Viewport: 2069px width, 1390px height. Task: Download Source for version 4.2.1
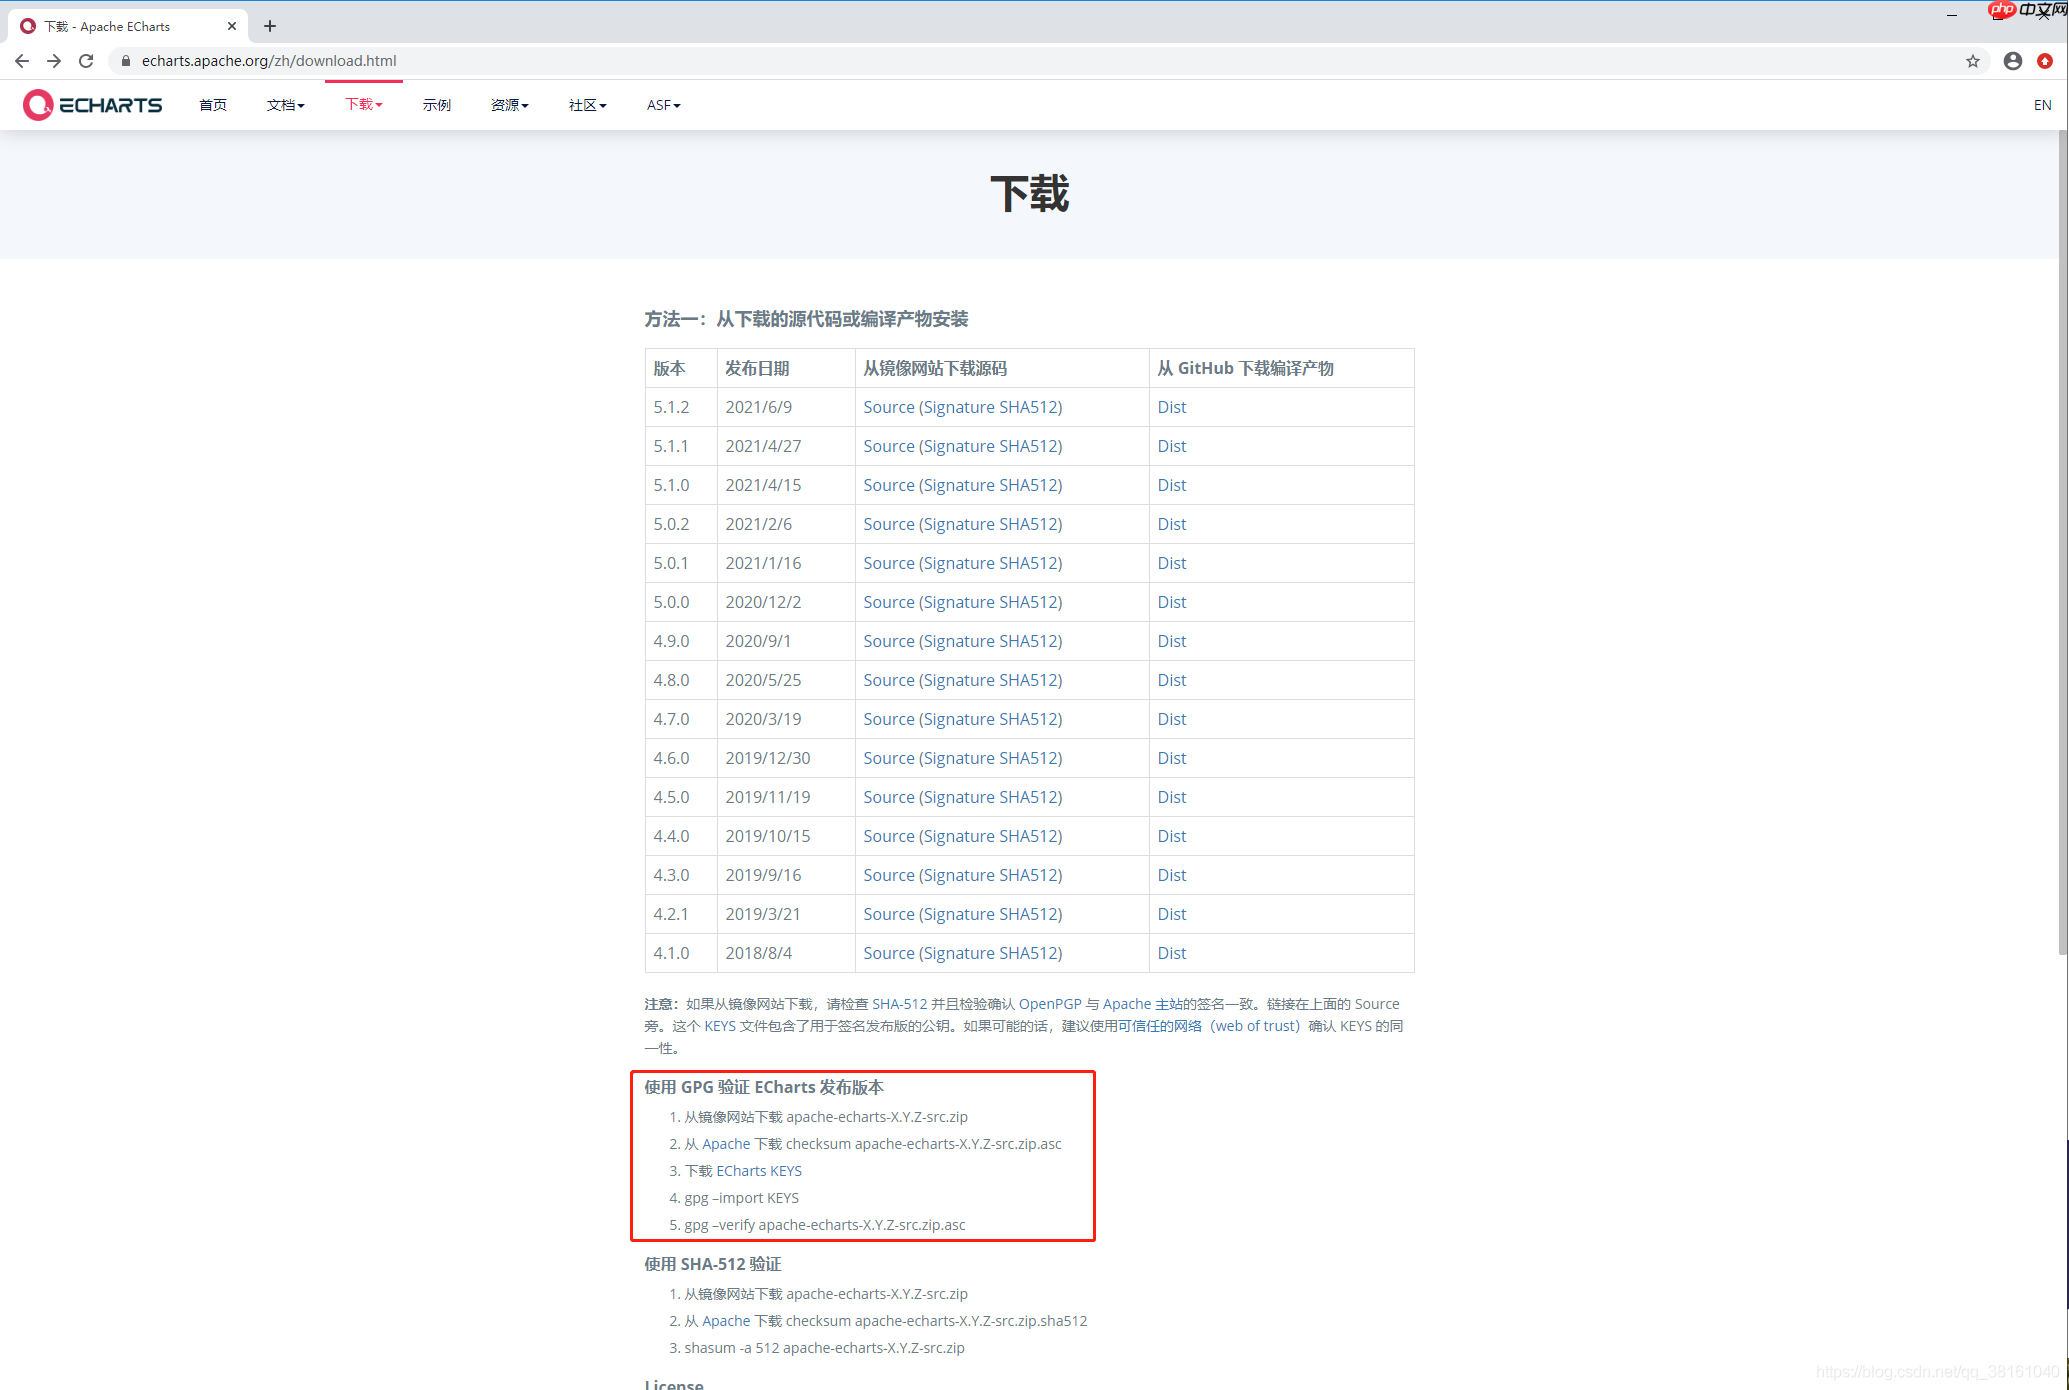point(889,914)
